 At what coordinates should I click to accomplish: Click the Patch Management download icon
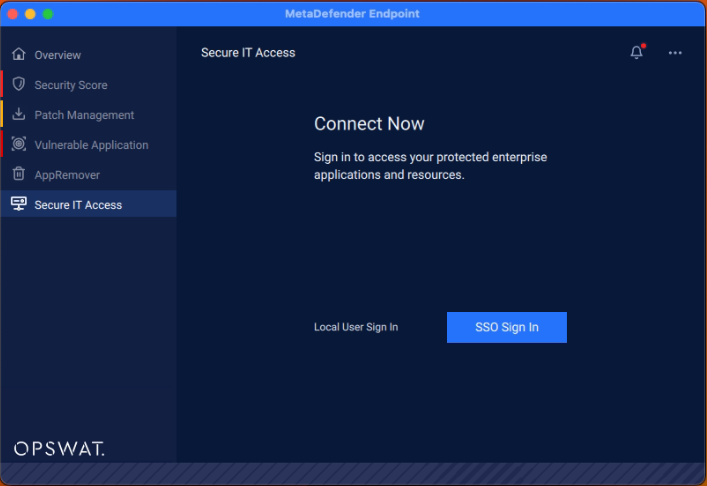18,114
